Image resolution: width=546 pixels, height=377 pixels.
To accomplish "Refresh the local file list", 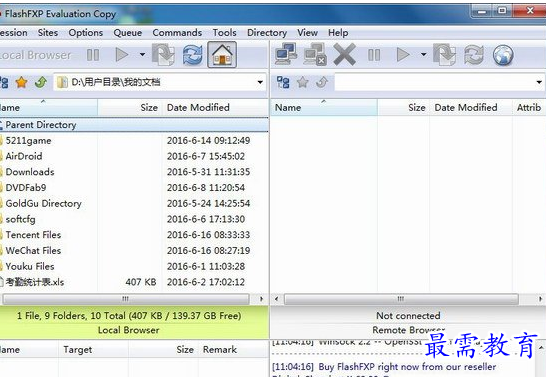I will [193, 55].
